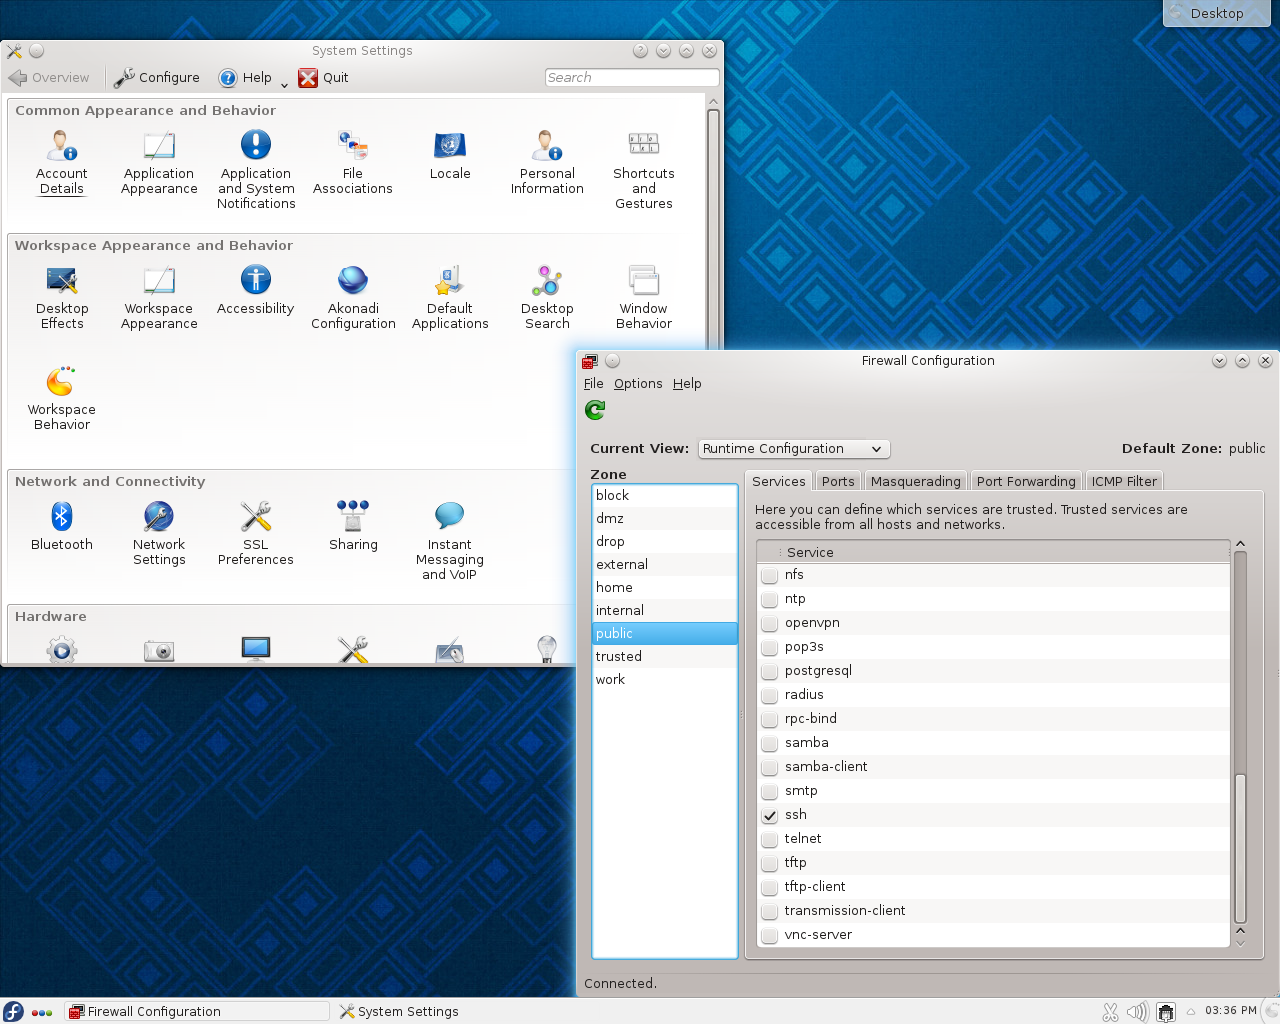Switch to the ICMP Filter tab

1124,481
